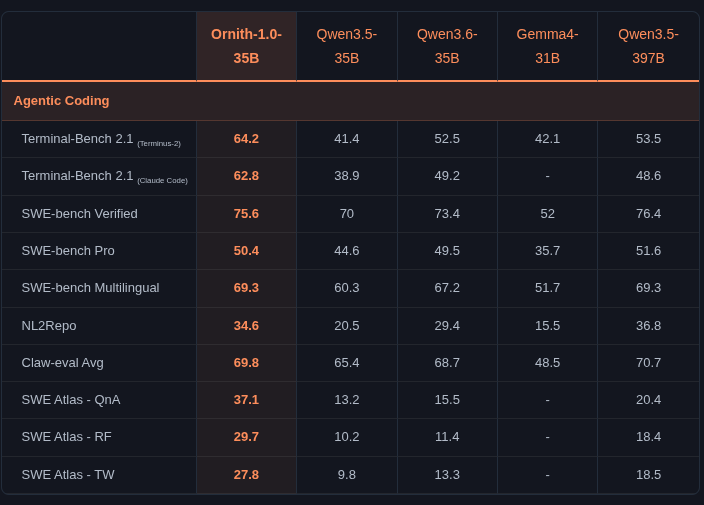The height and width of the screenshot is (505, 704).
Task: Select the Terminal-Bench 2.1 (Claude Code) row label
Action: (x=105, y=176)
